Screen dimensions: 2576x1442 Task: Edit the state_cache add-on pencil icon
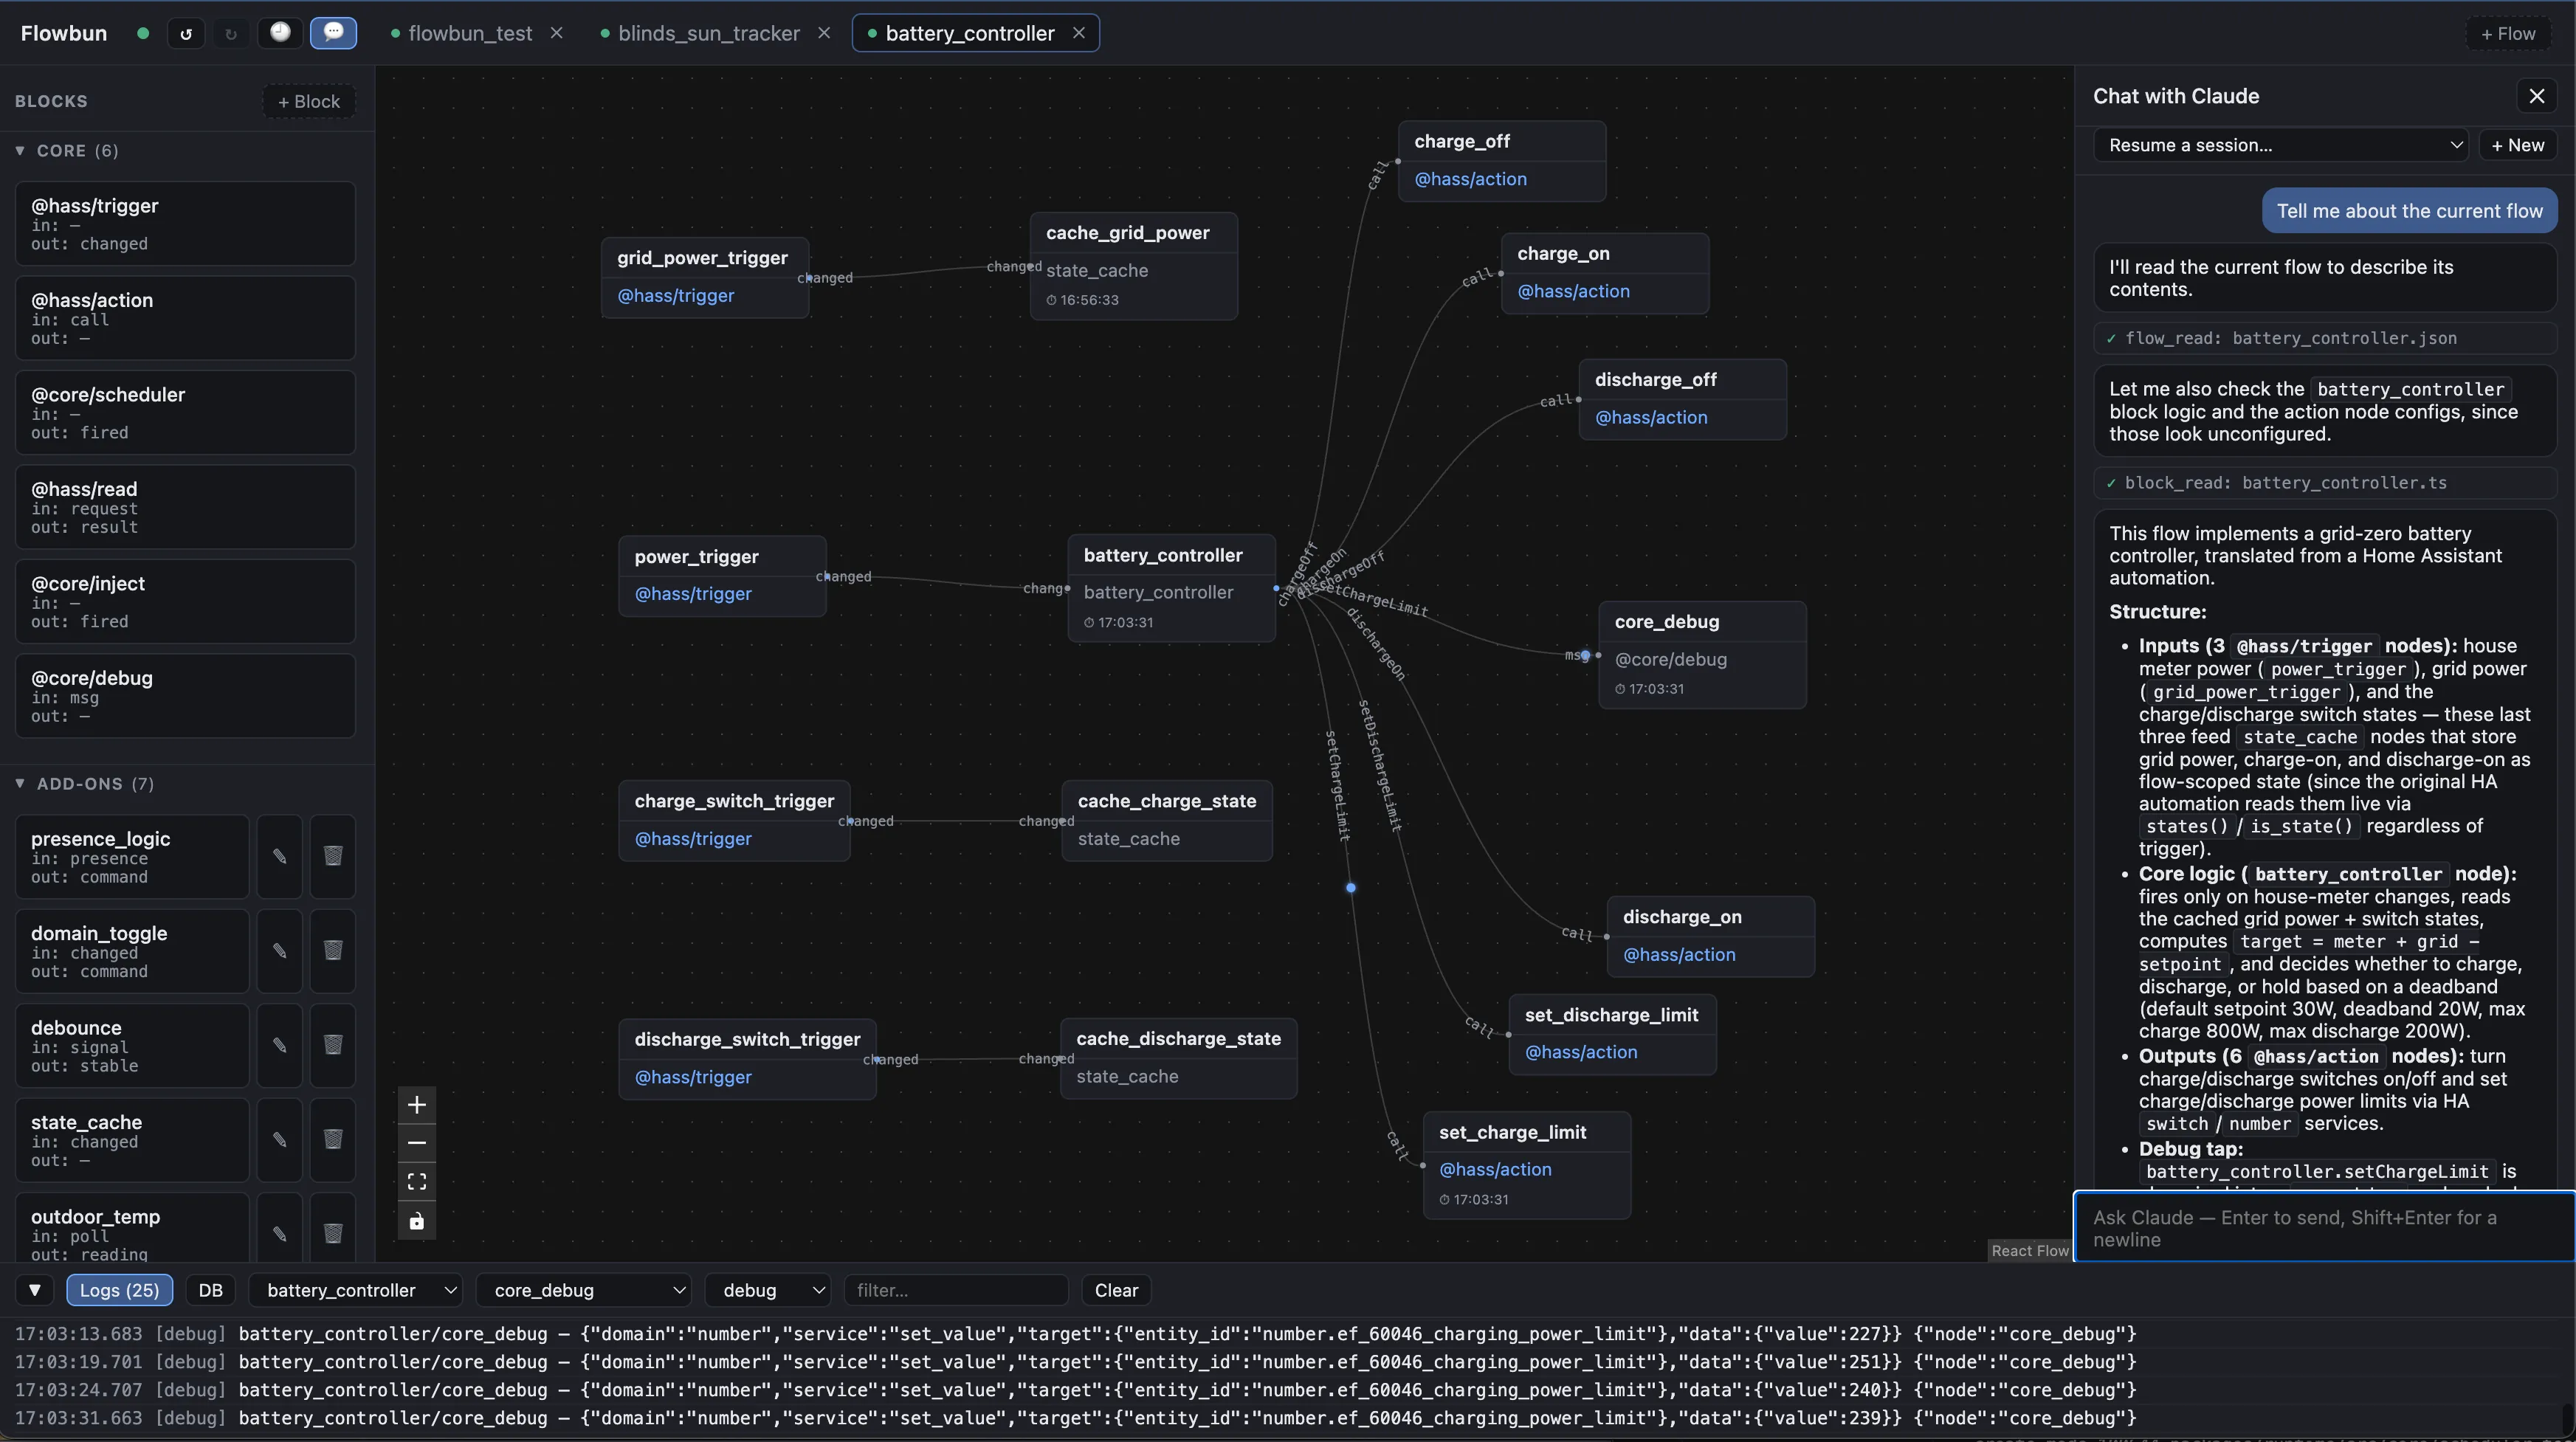[280, 1140]
